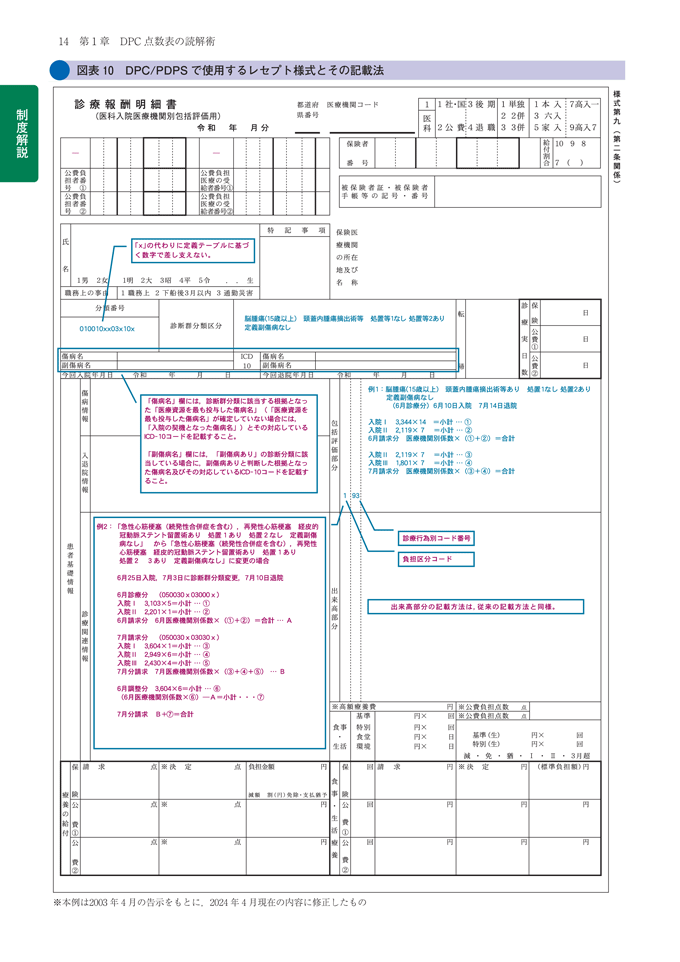
Task: Click the 負担区分コード callout label
Action: tap(427, 560)
